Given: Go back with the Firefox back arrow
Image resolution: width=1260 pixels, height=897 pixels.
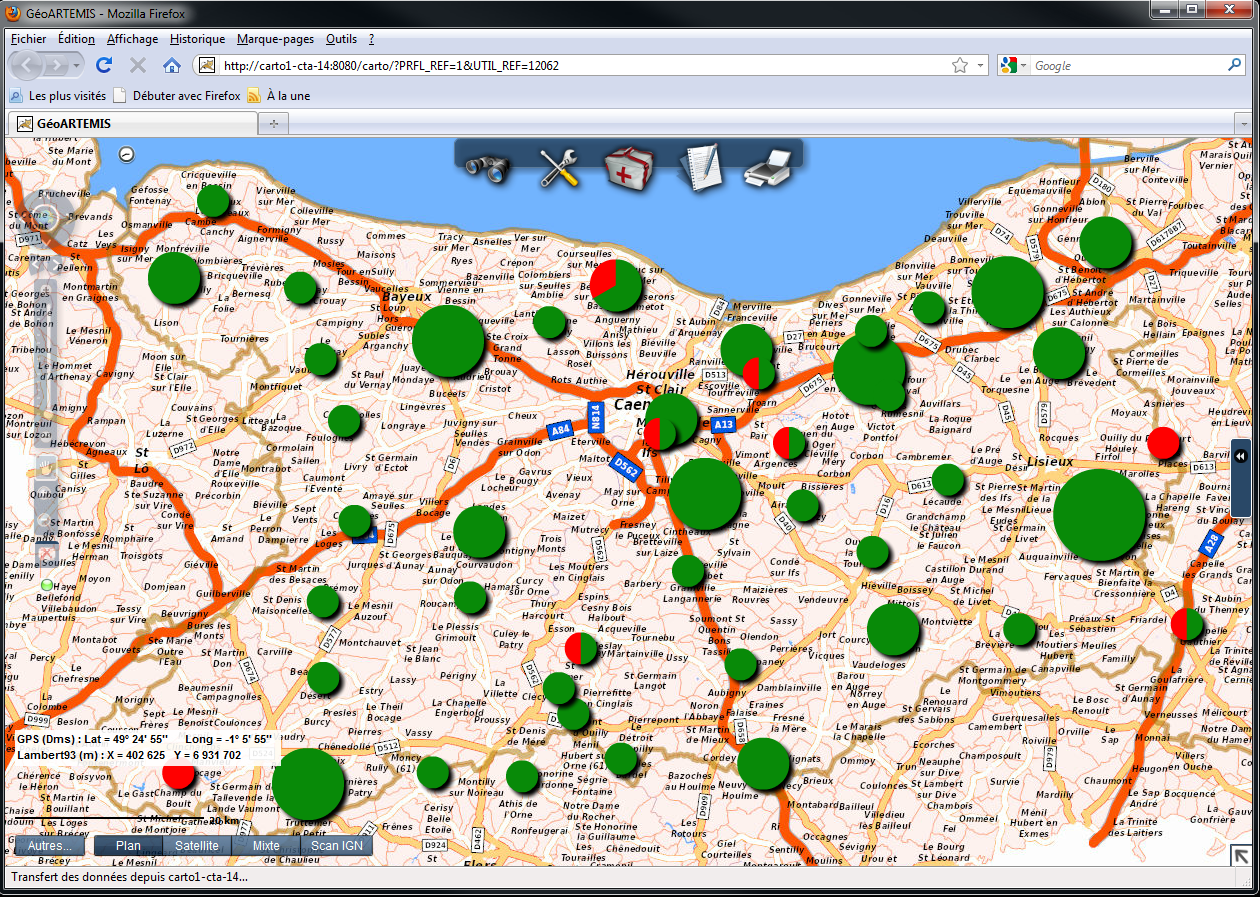Looking at the screenshot, I should point(28,66).
